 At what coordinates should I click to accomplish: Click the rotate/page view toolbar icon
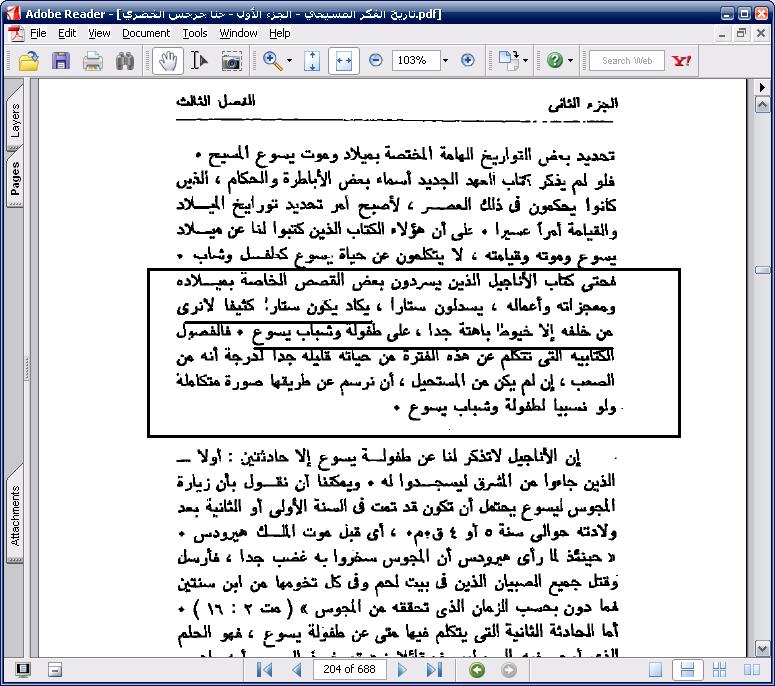click(x=509, y=60)
